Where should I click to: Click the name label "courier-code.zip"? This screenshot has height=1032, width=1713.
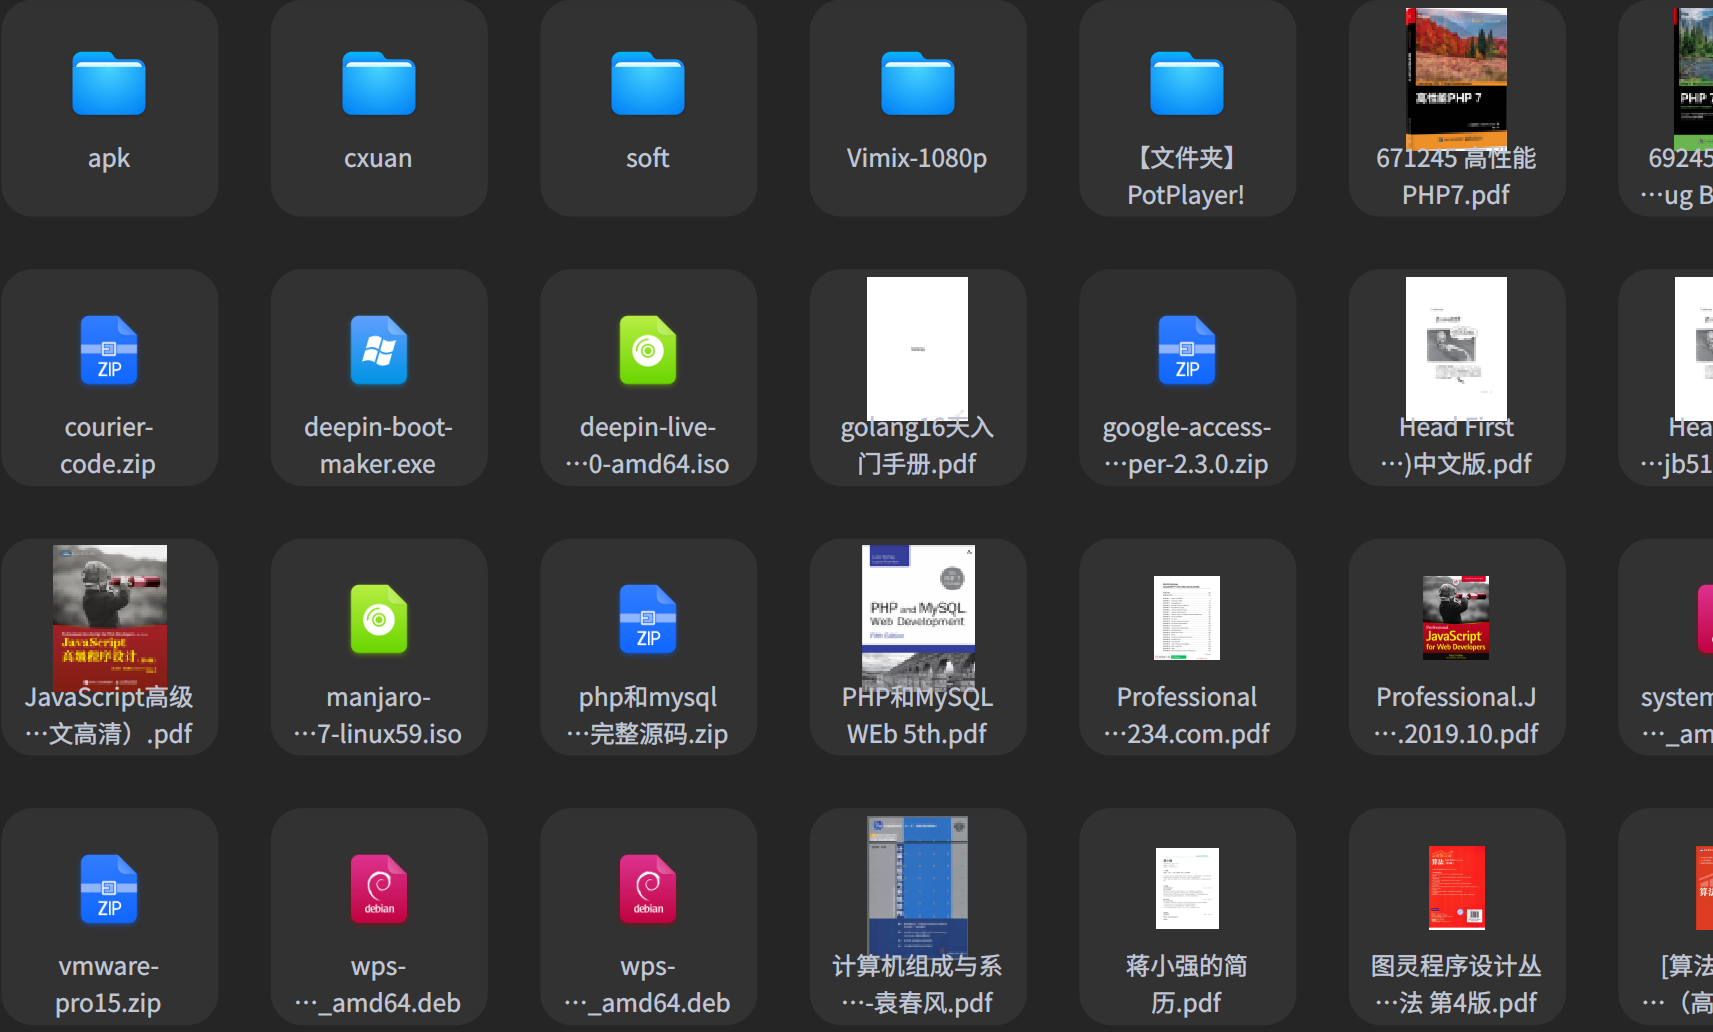click(x=109, y=445)
